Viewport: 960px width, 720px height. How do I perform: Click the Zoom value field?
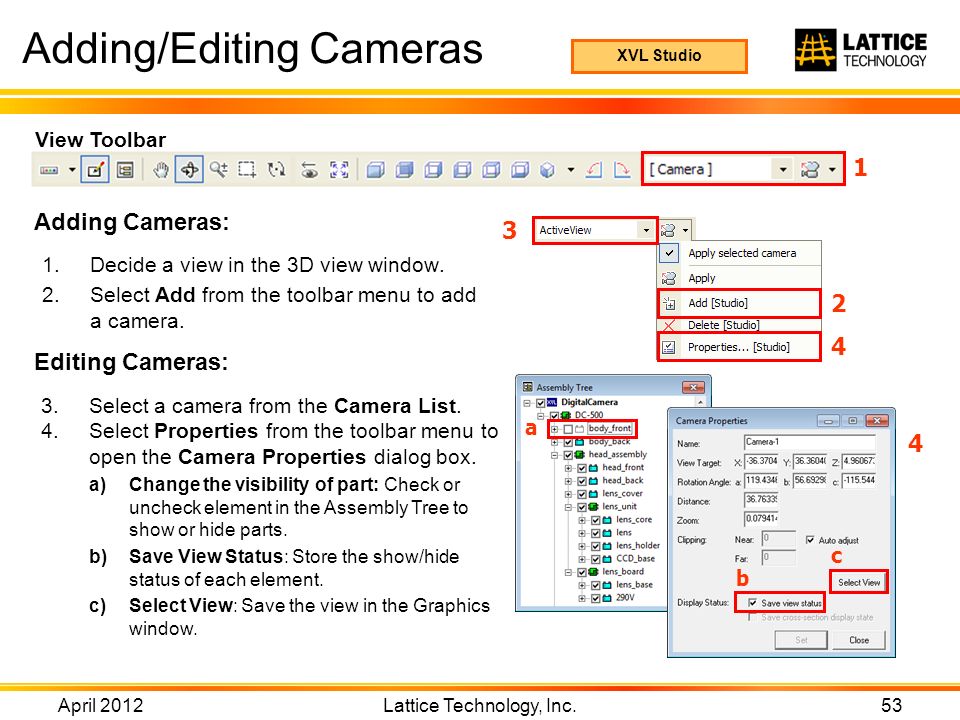click(761, 519)
